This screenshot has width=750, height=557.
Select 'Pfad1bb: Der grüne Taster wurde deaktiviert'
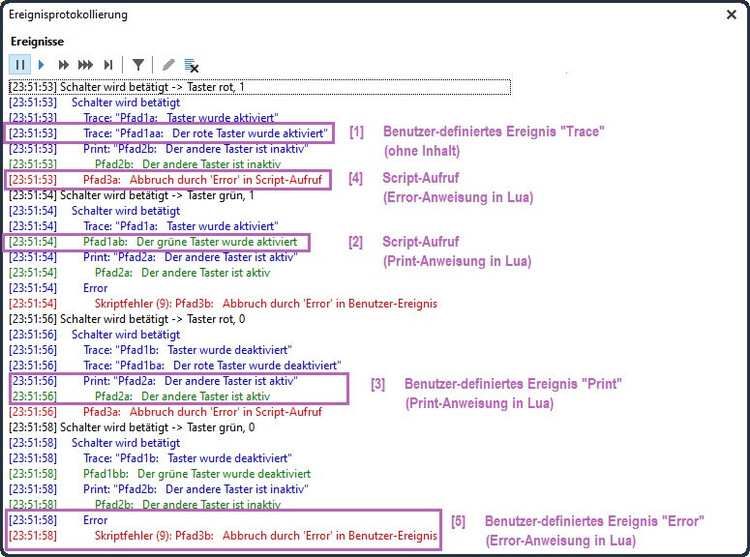tap(160, 473)
